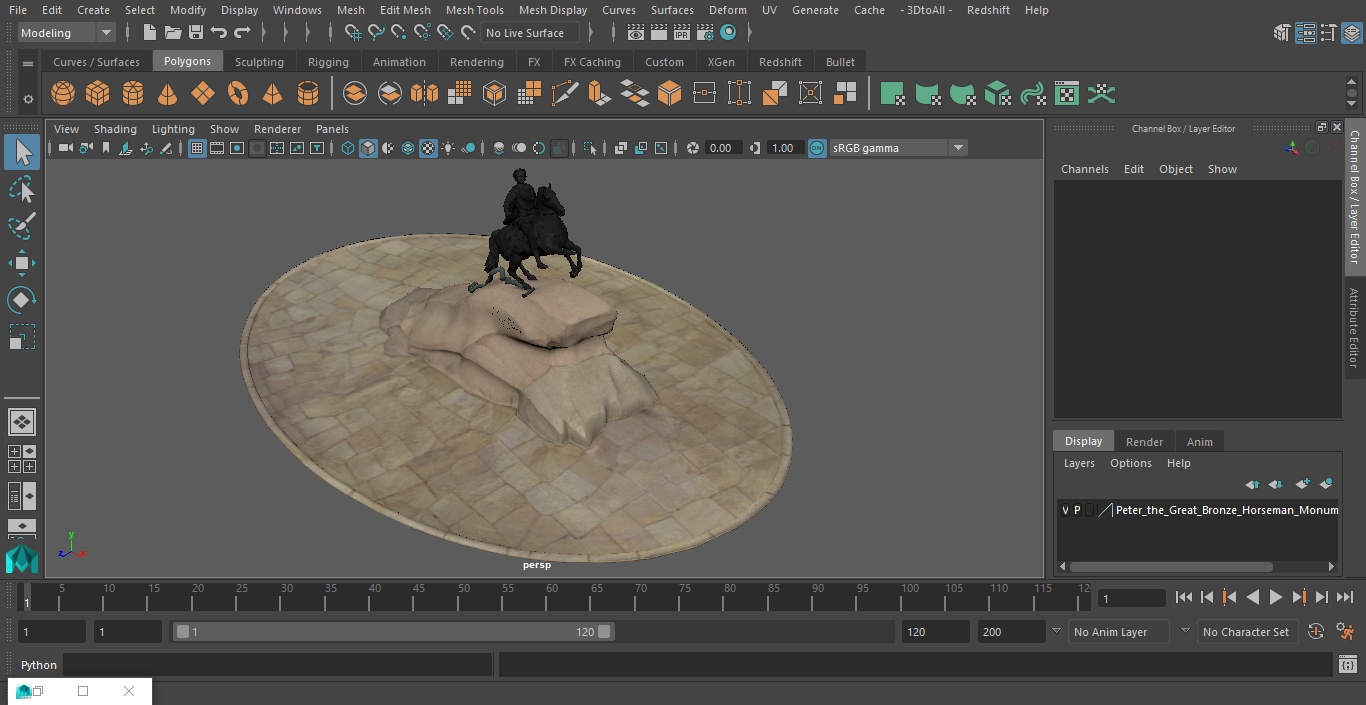The height and width of the screenshot is (705, 1366).
Task: Toggle the color management view transform button
Action: click(x=817, y=148)
